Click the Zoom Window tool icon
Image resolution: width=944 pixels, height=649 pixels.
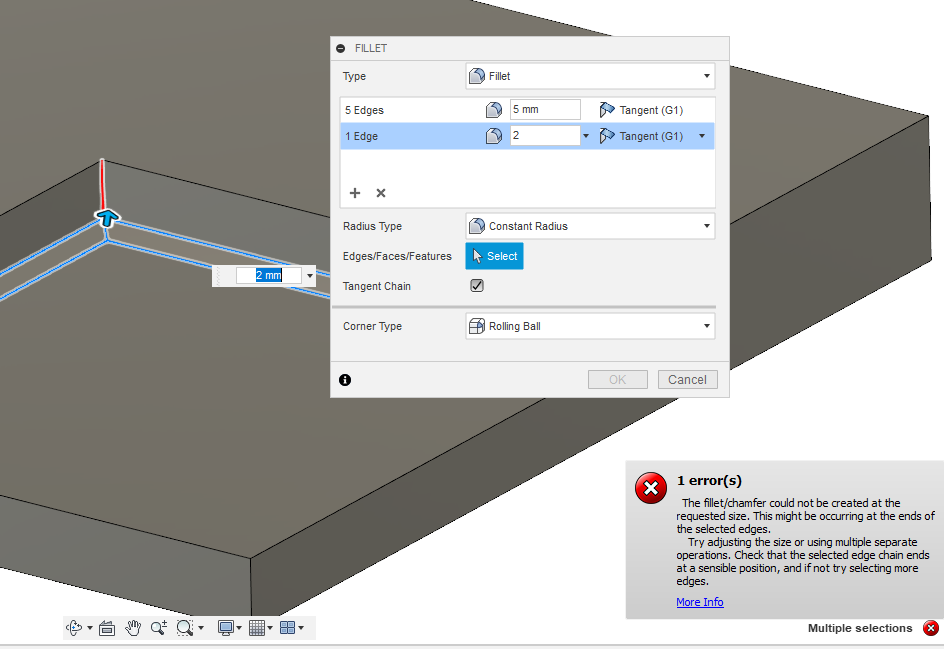coord(185,627)
